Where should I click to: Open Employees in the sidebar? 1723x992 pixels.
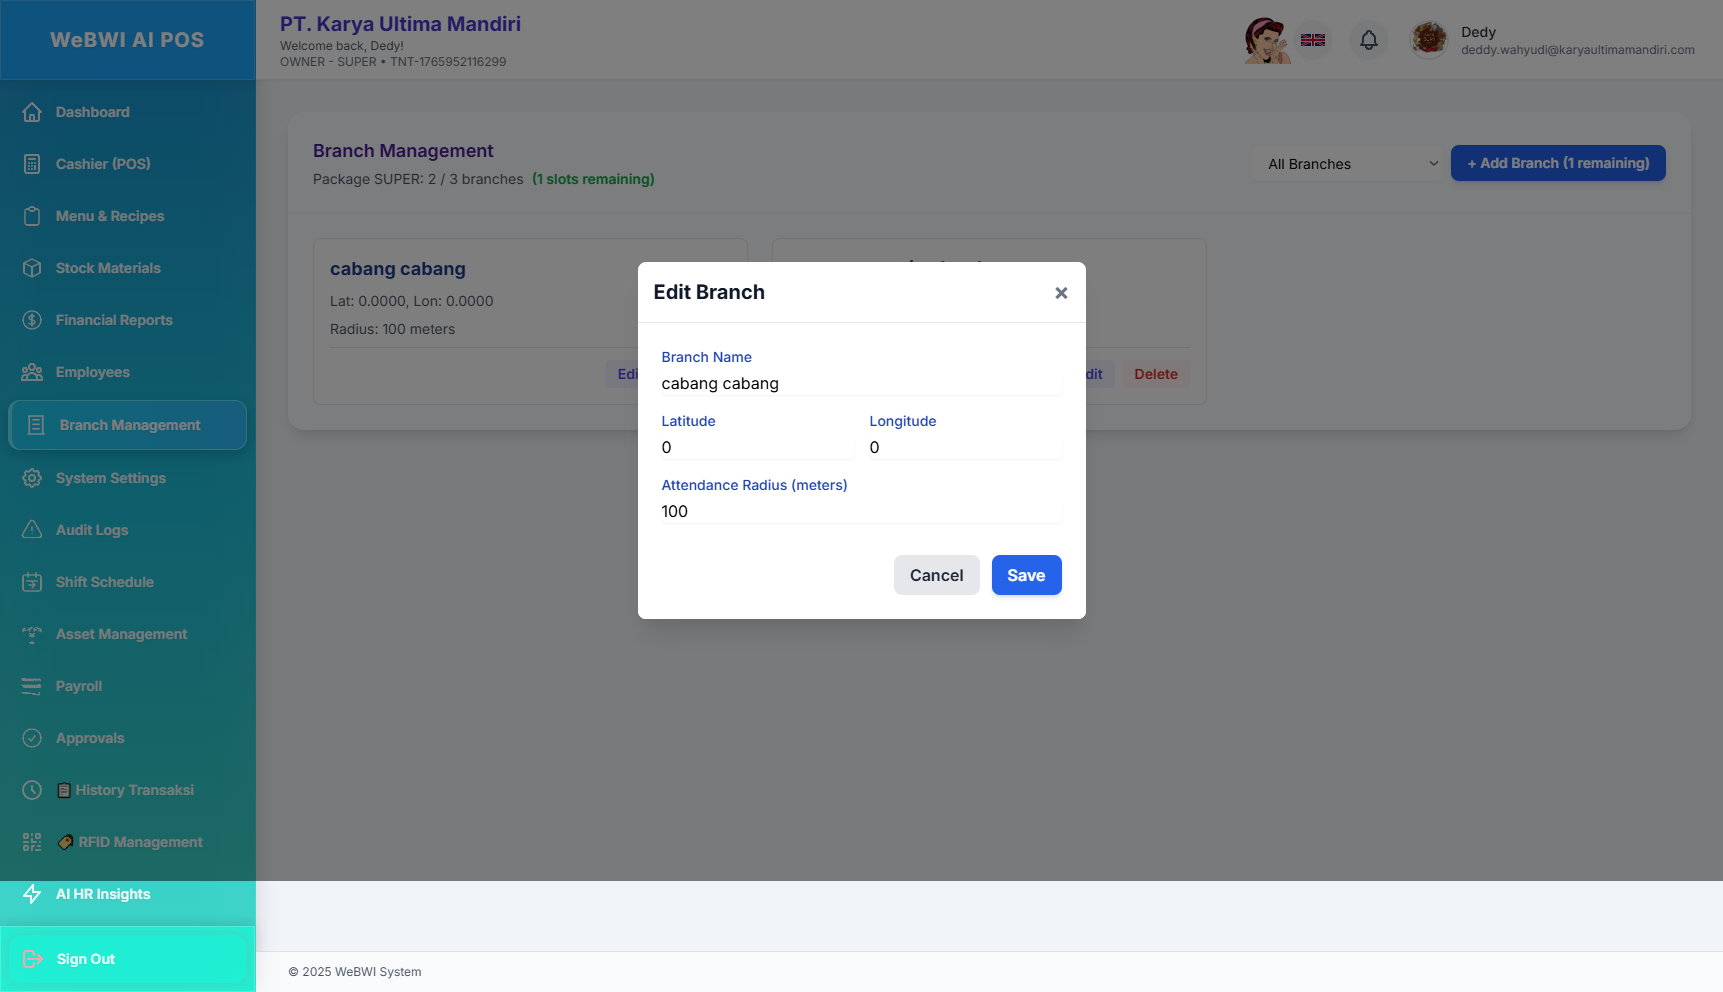click(x=93, y=372)
